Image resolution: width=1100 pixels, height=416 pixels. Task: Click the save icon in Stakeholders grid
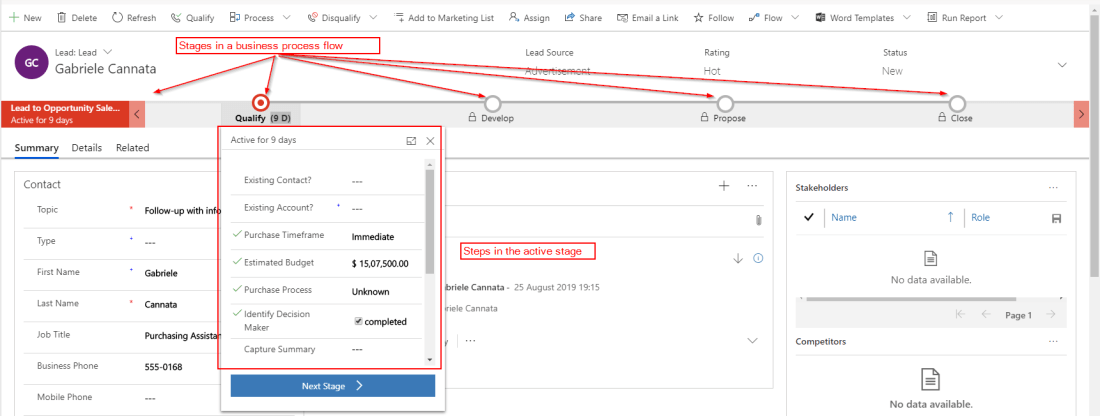pos(1055,218)
